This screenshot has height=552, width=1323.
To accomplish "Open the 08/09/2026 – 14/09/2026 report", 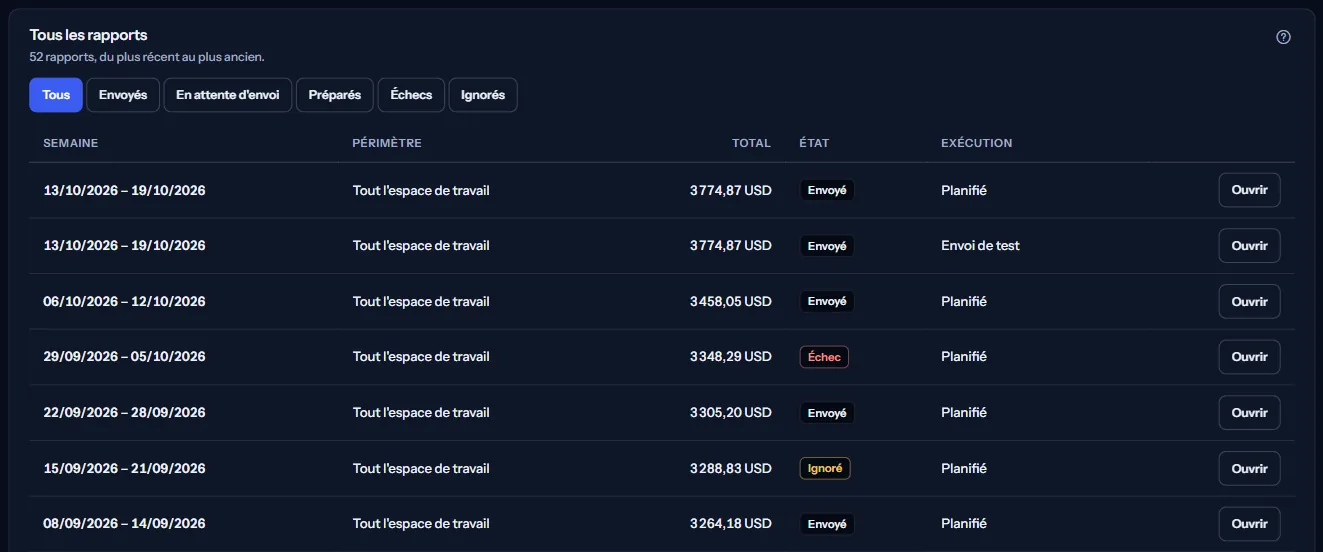I will click(x=1249, y=524).
